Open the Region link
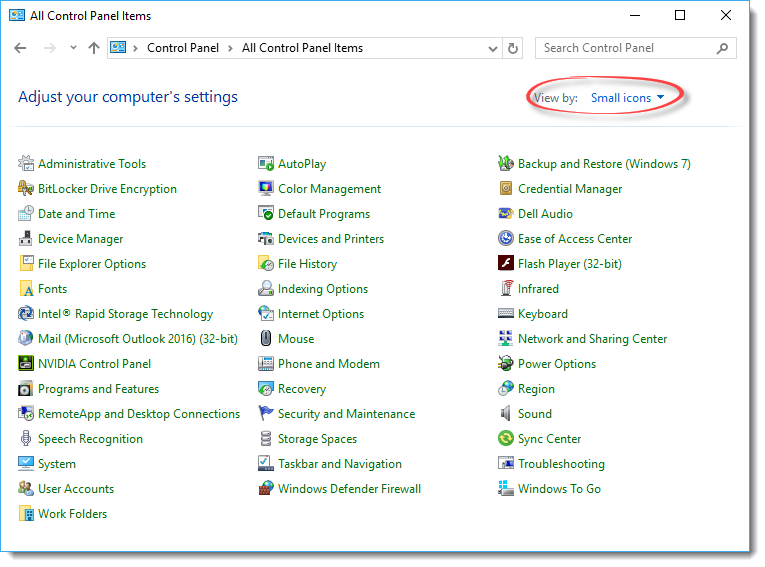 (x=536, y=389)
